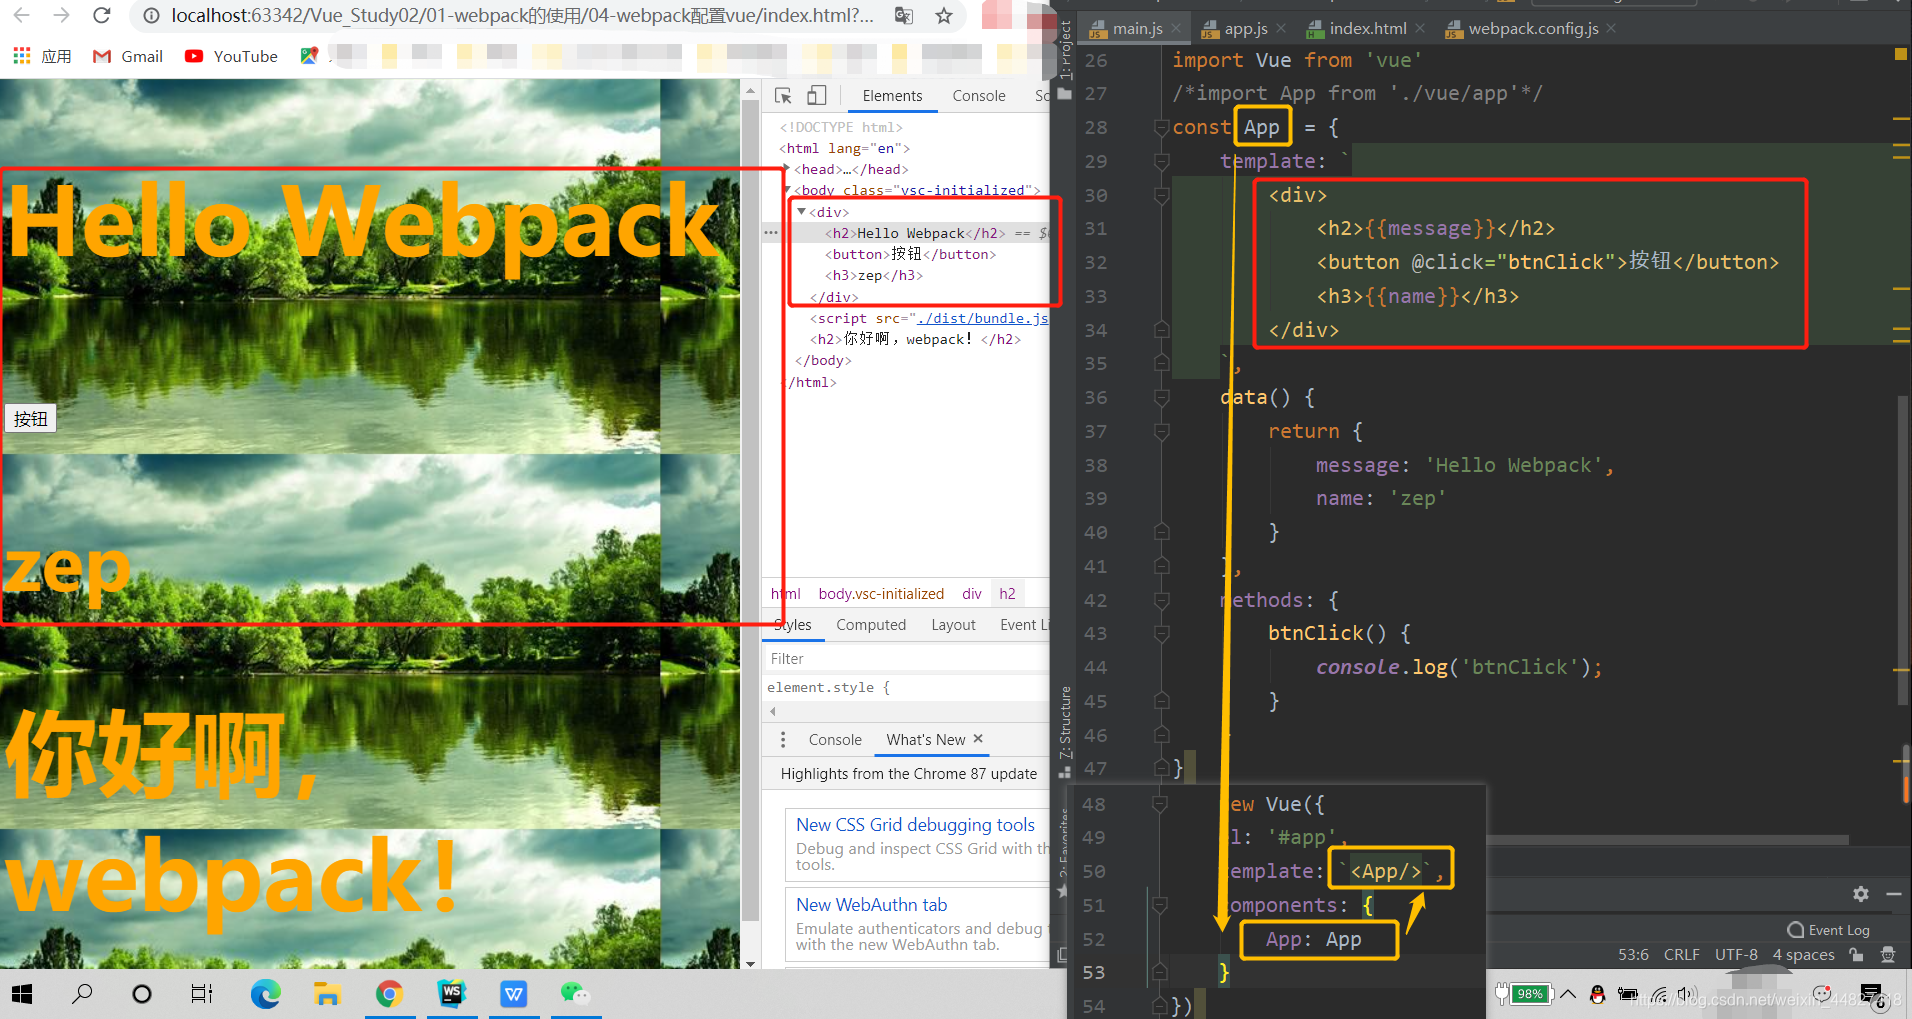Open Microsoft Edge from taskbar
The width and height of the screenshot is (1912, 1019).
265,994
